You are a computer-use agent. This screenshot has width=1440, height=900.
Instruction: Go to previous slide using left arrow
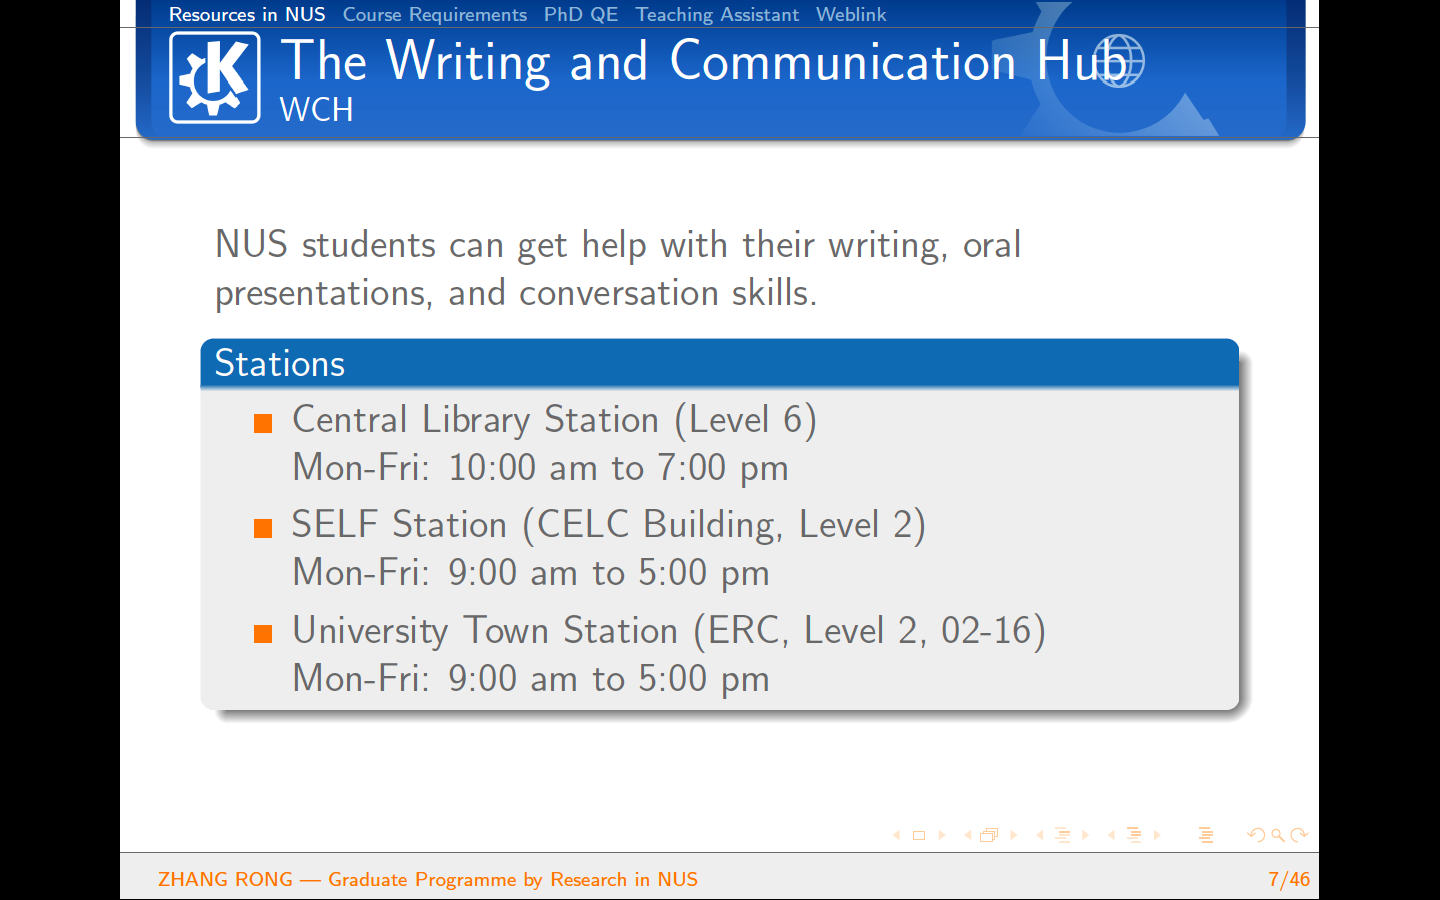pos(896,835)
